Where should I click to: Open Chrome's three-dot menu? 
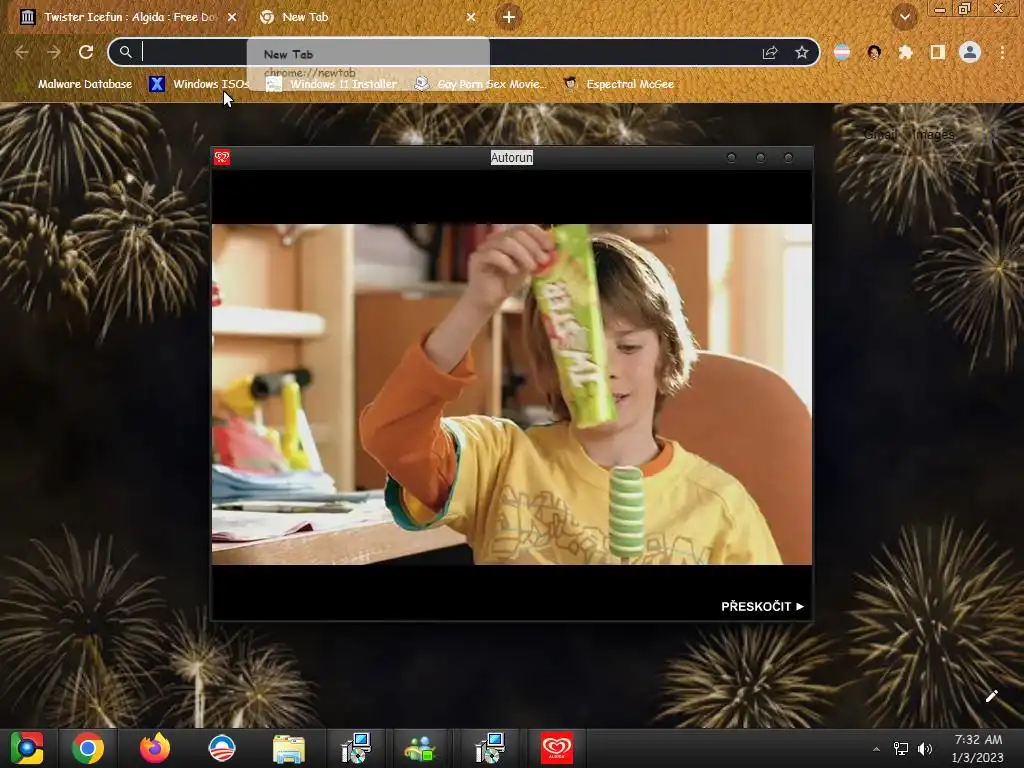tap(1002, 52)
